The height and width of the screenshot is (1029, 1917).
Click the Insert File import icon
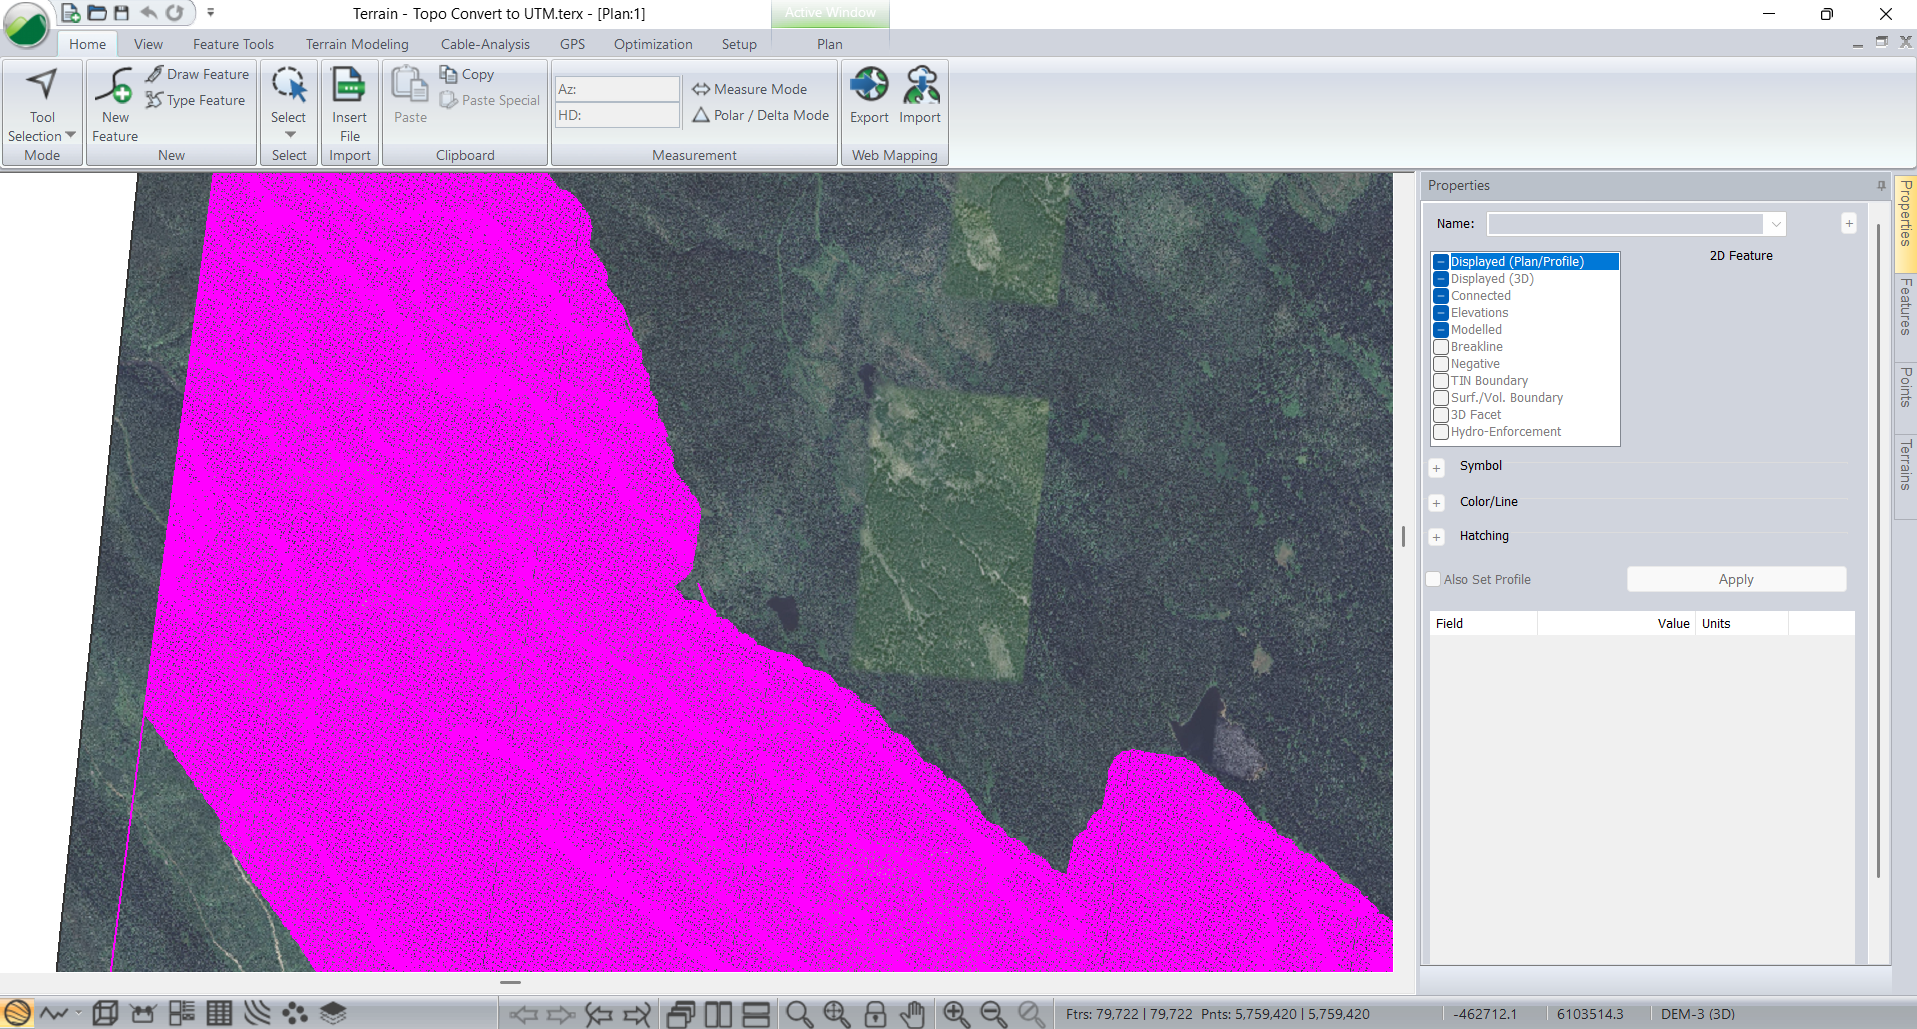[x=349, y=86]
